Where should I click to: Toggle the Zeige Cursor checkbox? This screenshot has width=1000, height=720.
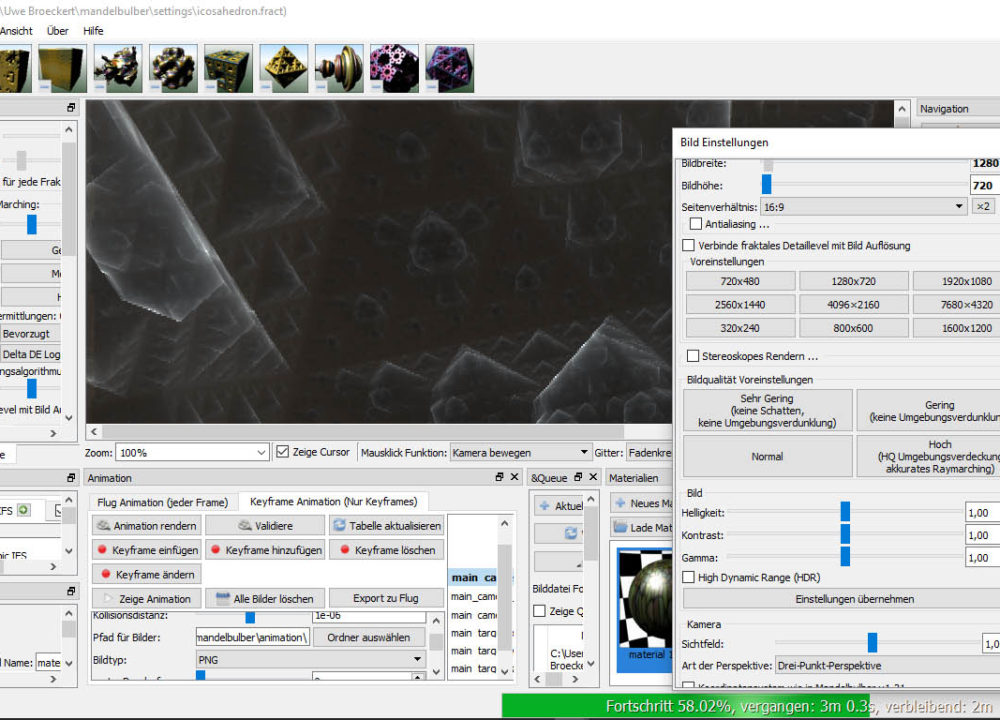(283, 452)
